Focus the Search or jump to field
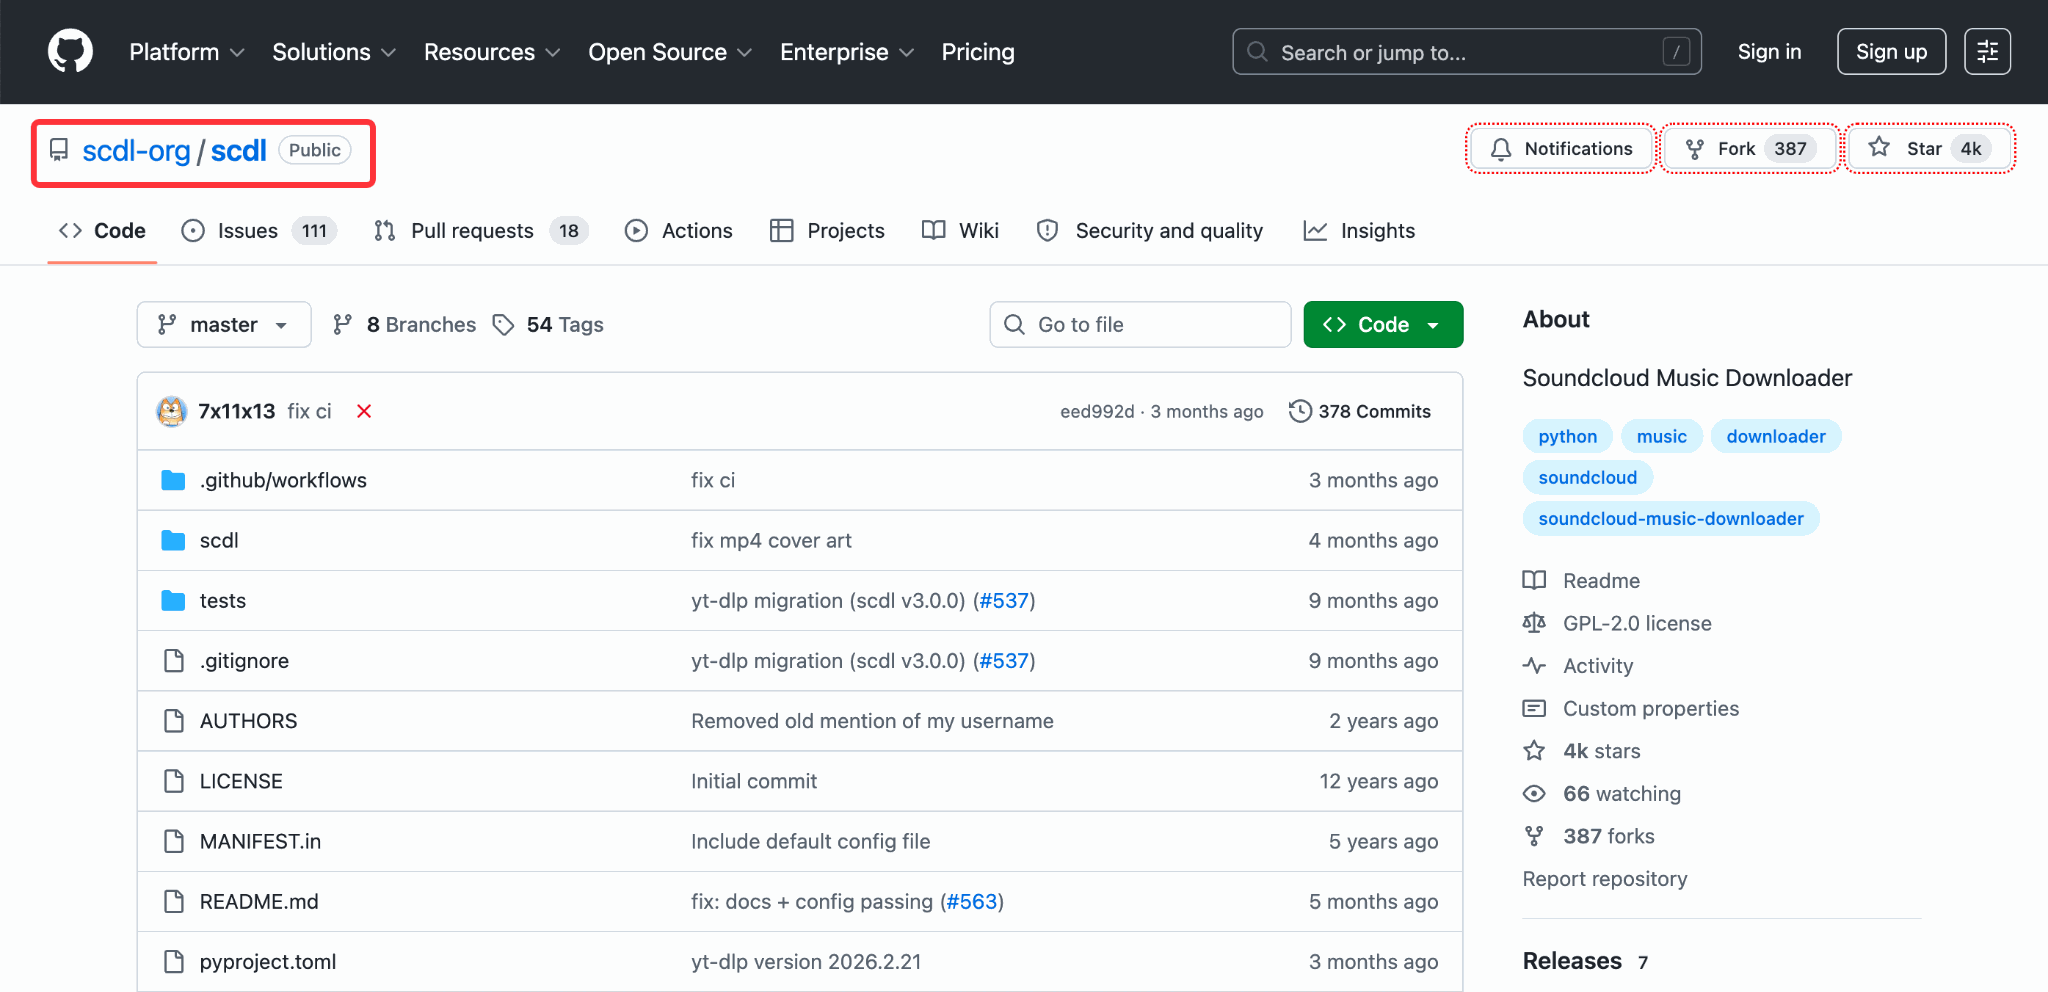The height and width of the screenshot is (992, 2048). (x=1466, y=51)
